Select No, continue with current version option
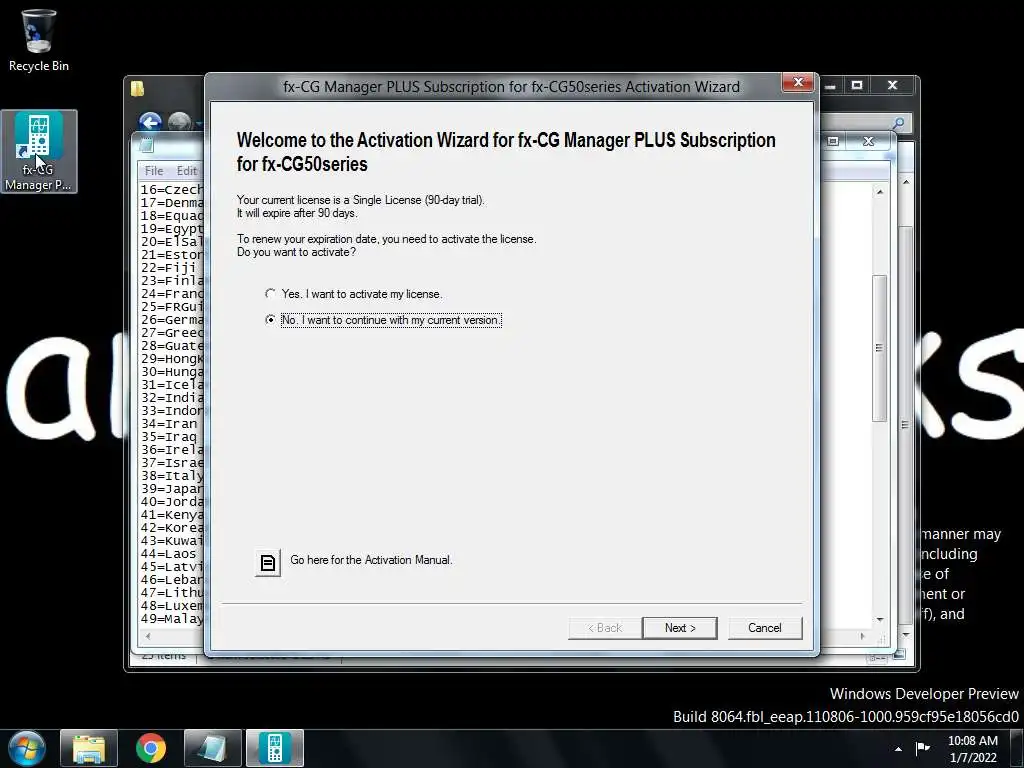The height and width of the screenshot is (768, 1024). [383, 320]
